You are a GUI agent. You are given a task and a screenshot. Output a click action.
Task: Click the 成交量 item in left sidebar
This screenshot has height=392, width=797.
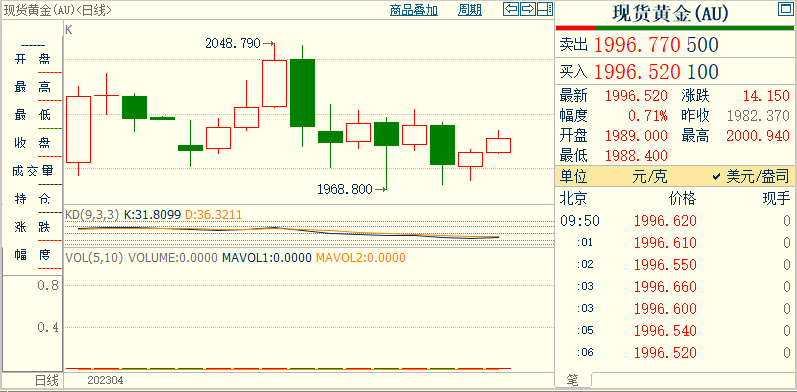[33, 171]
